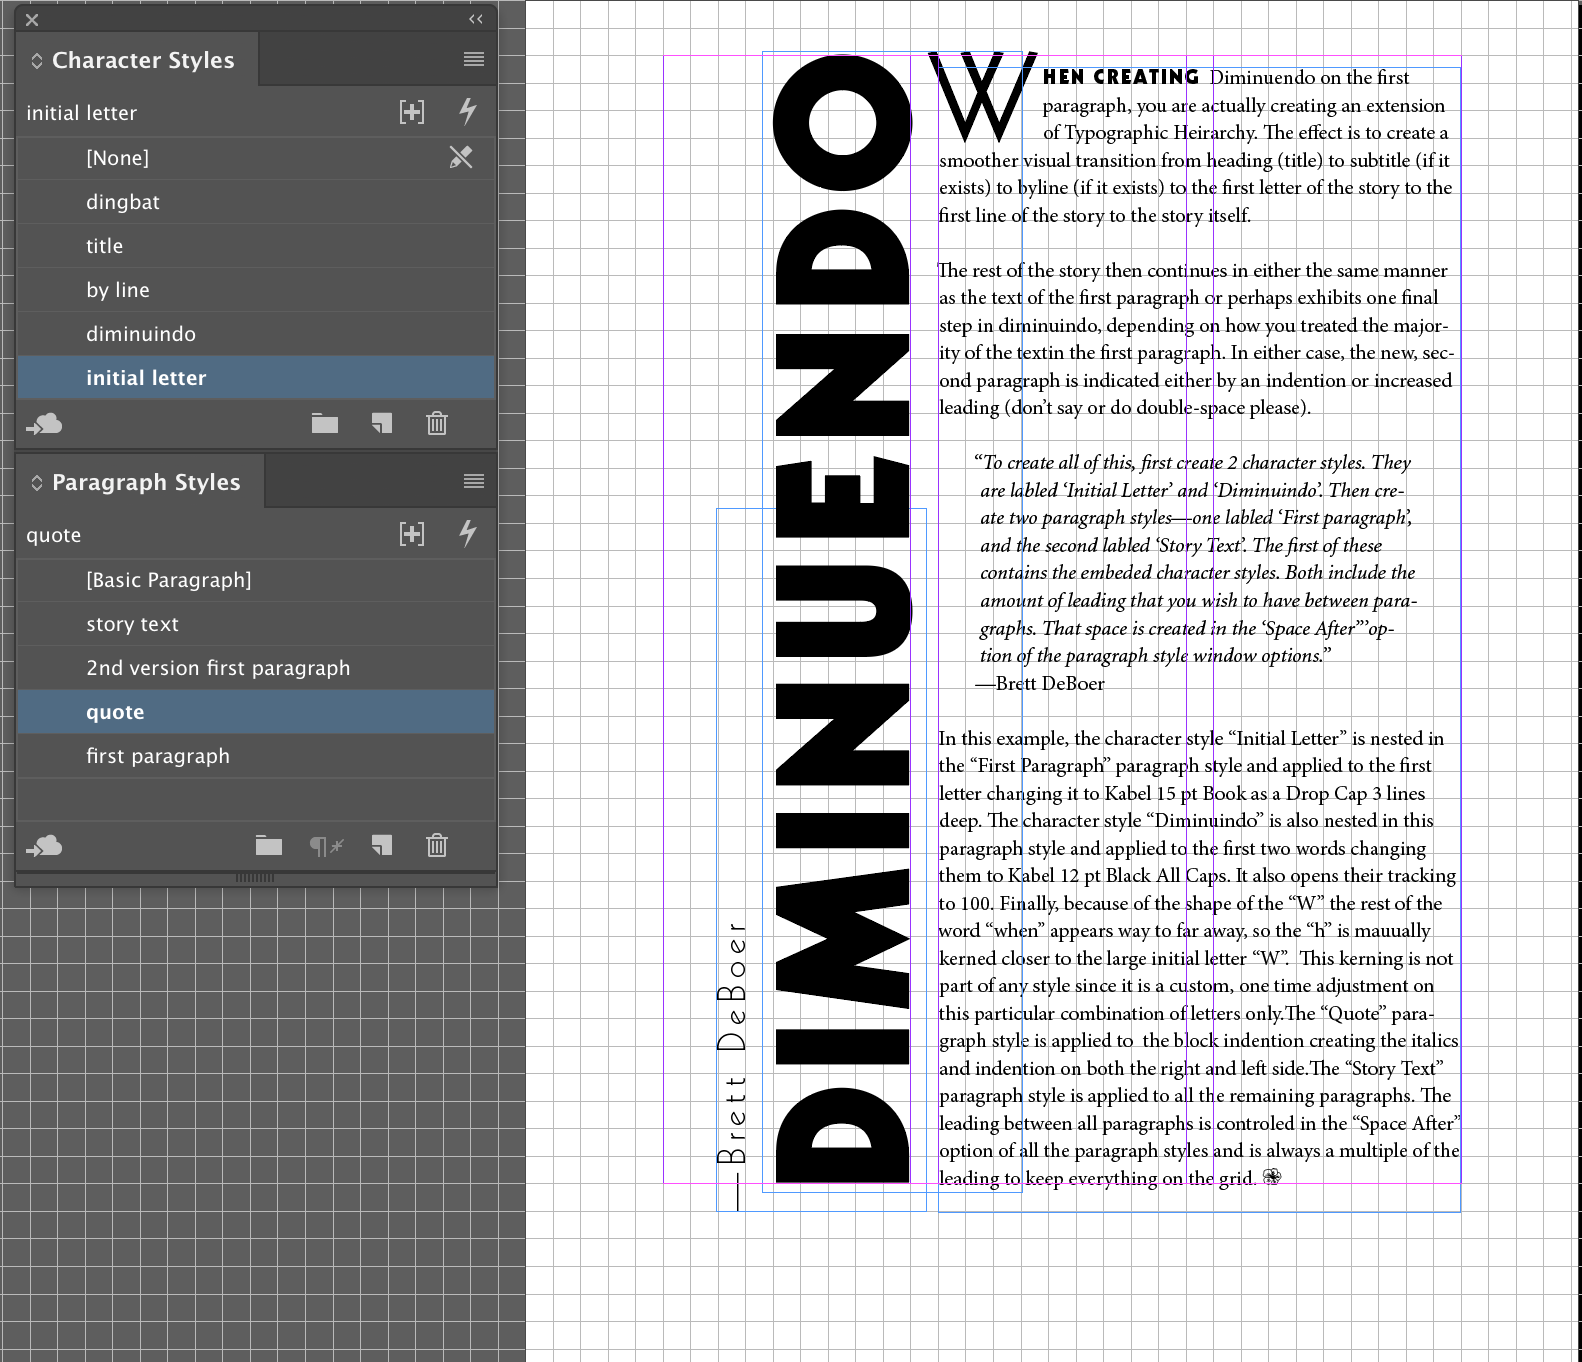Delete the selected paragraph style with trash icon
Screen dimensions: 1582x1362
click(x=437, y=846)
